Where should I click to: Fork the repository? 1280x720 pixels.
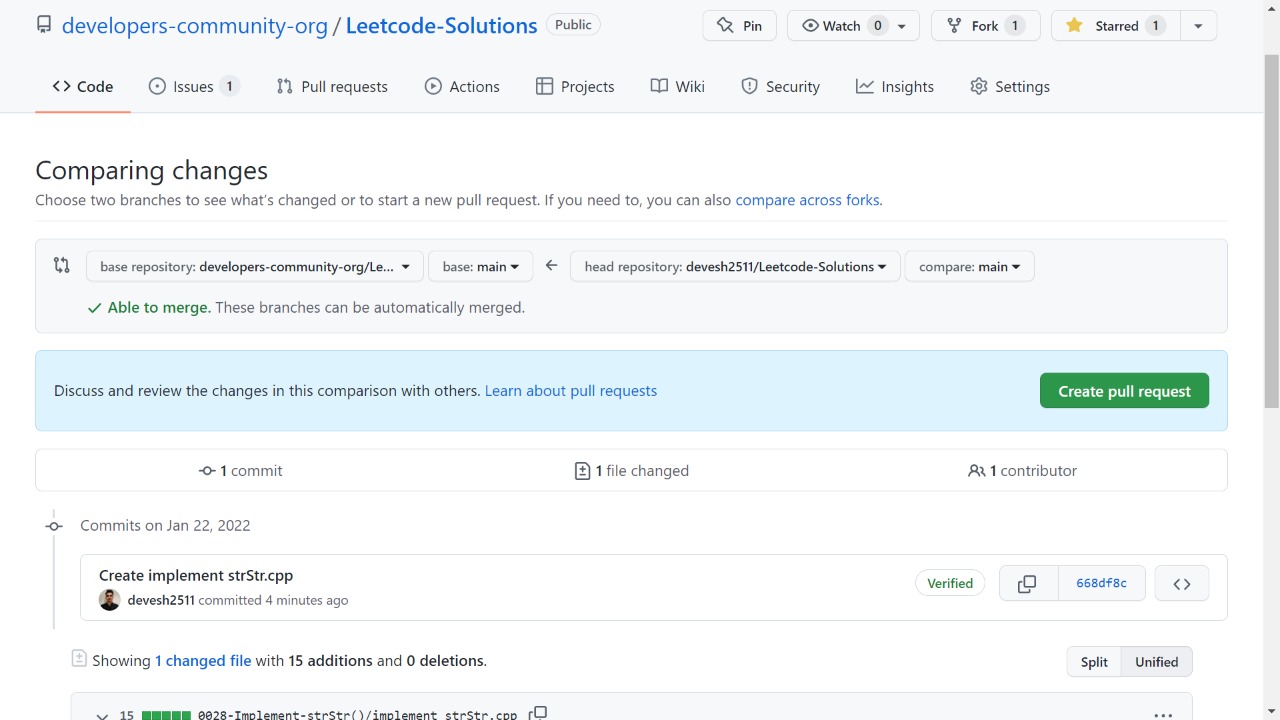click(985, 26)
